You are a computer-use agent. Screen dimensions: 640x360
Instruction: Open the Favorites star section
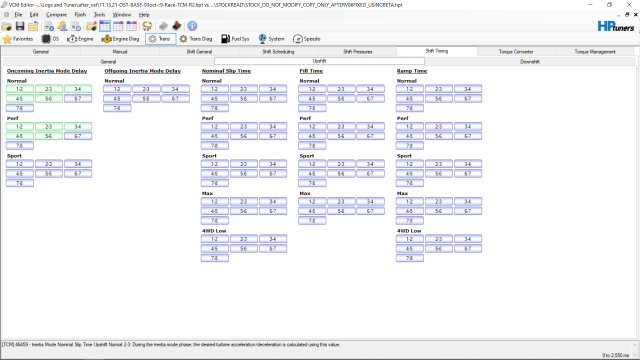[x=18, y=39]
